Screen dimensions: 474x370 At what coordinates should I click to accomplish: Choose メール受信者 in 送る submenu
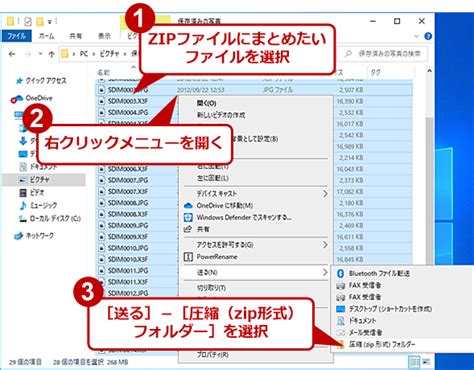tap(365, 333)
